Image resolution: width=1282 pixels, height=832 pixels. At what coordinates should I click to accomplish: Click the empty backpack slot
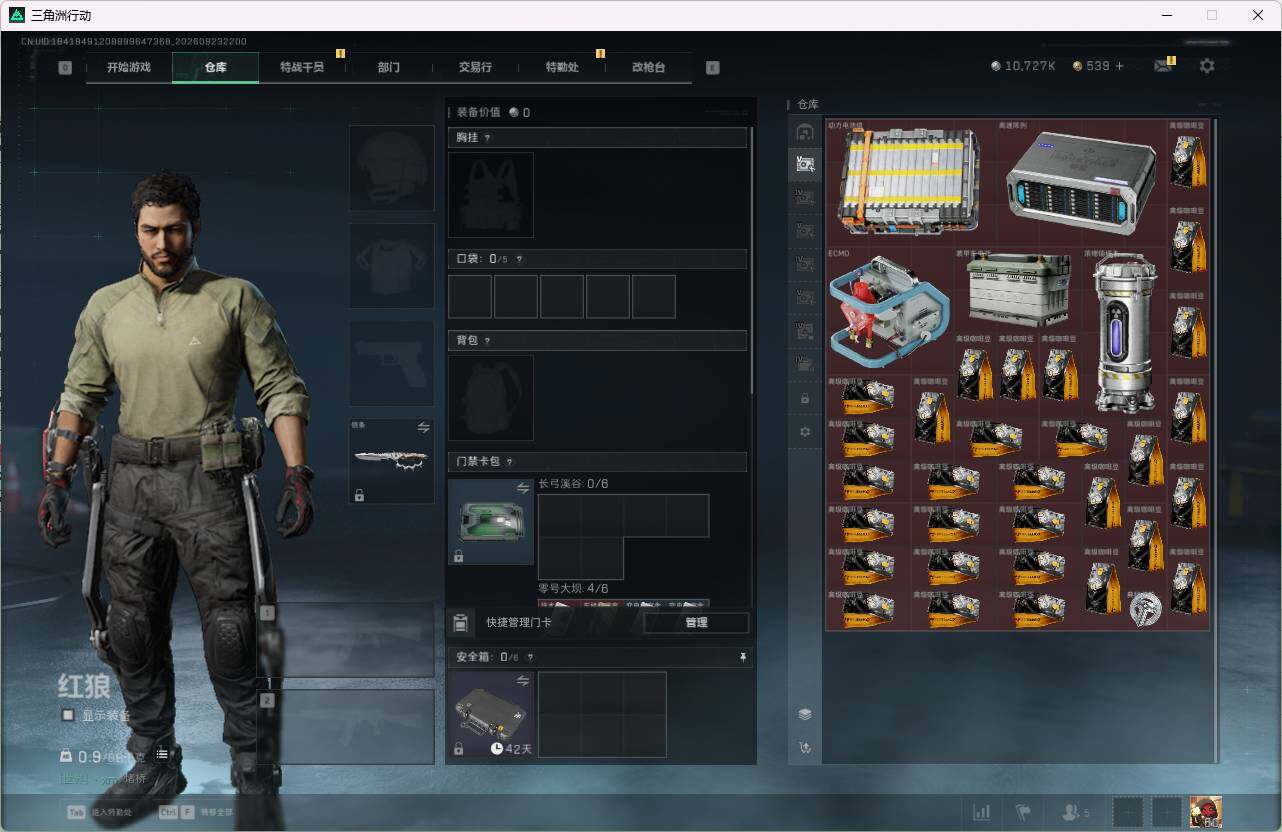click(491, 398)
